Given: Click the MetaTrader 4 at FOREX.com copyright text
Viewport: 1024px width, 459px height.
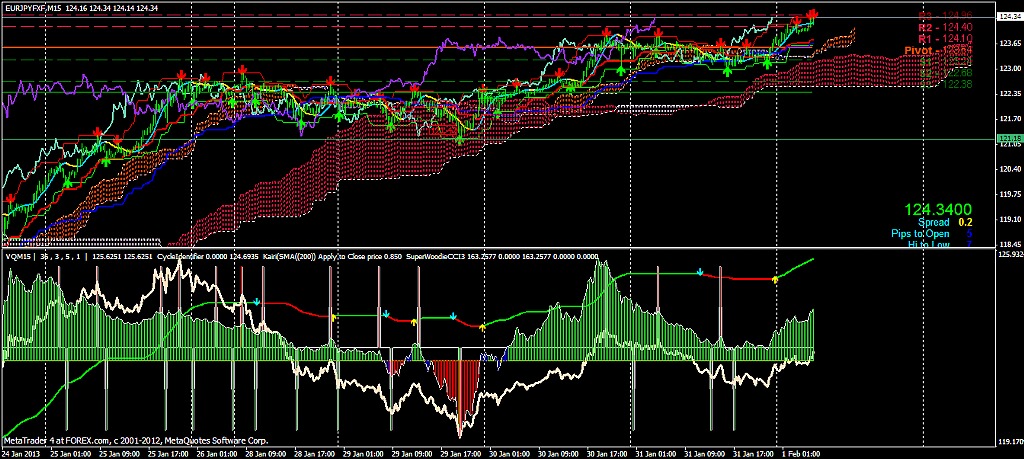Looking at the screenshot, I should pyautogui.click(x=135, y=440).
